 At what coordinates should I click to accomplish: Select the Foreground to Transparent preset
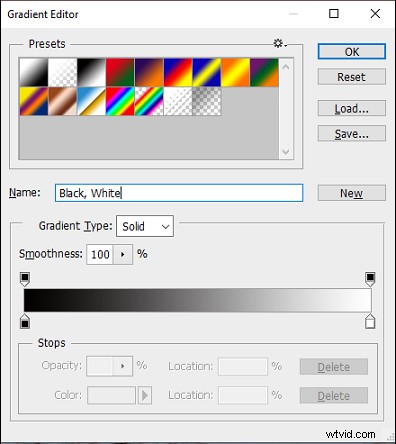(x=62, y=72)
